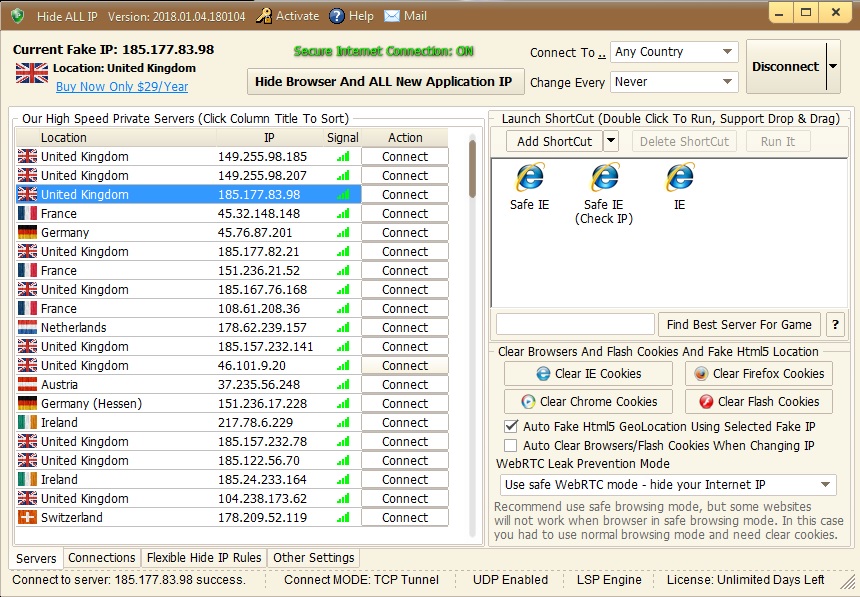Click the Chrome icon on Clear Chrome Cookies

click(x=528, y=402)
